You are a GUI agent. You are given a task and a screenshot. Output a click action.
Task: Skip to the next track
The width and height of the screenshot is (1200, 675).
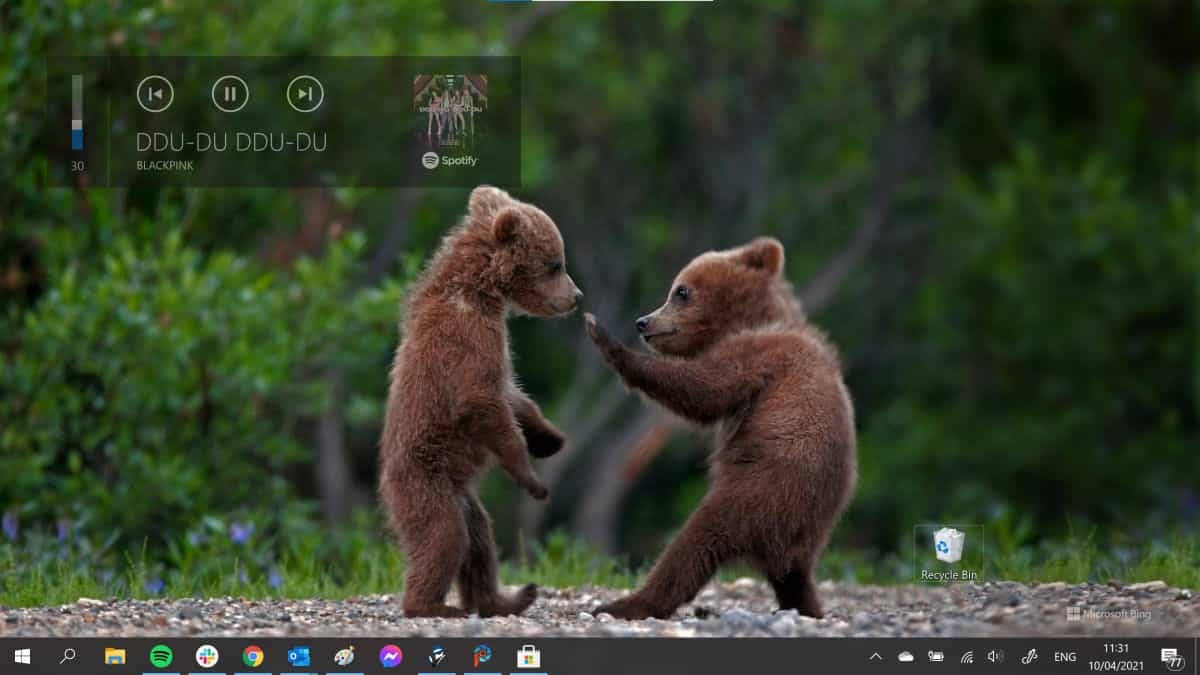(305, 94)
